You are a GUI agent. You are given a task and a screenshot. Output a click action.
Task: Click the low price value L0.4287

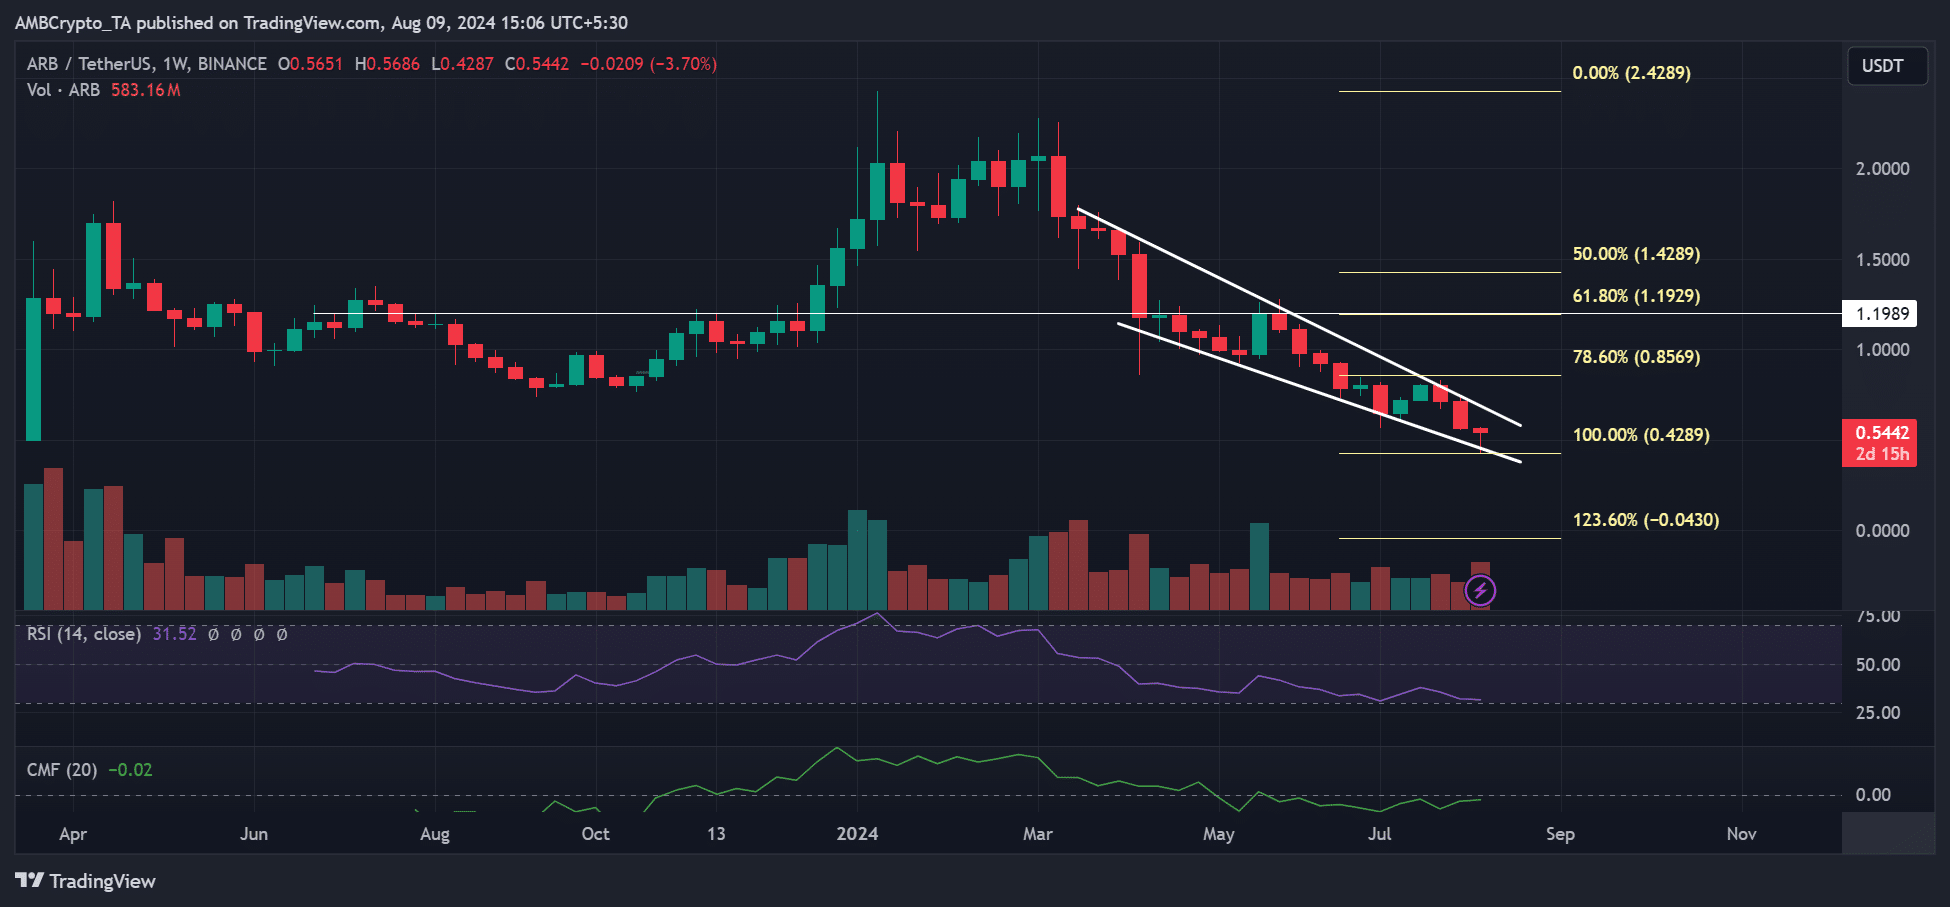[x=462, y=64]
